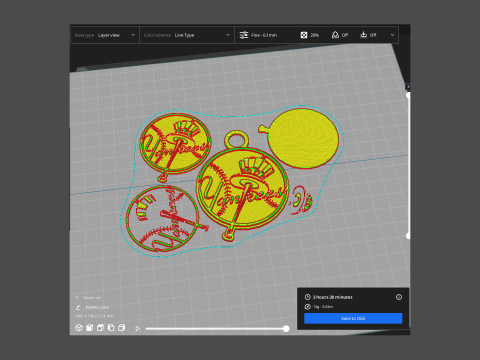Click the vertical layer slider top handle

click(x=408, y=95)
